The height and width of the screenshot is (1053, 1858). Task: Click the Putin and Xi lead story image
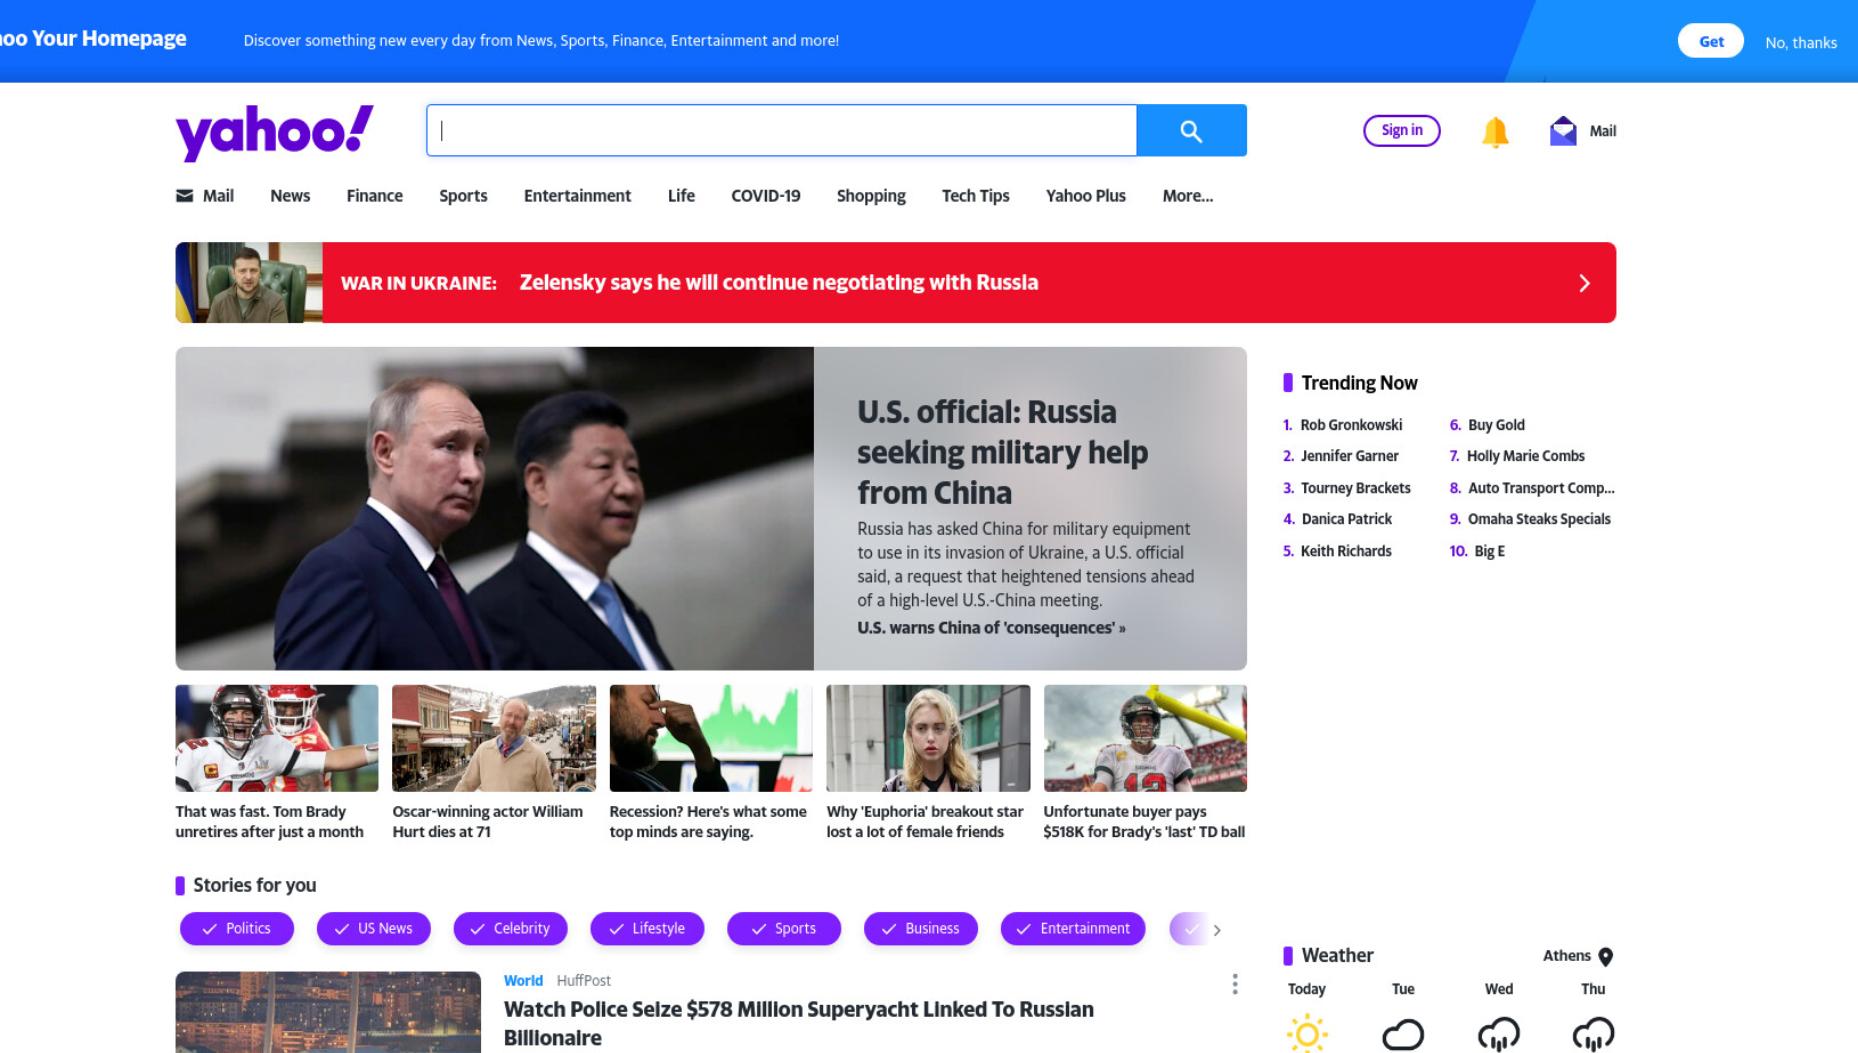tap(494, 508)
